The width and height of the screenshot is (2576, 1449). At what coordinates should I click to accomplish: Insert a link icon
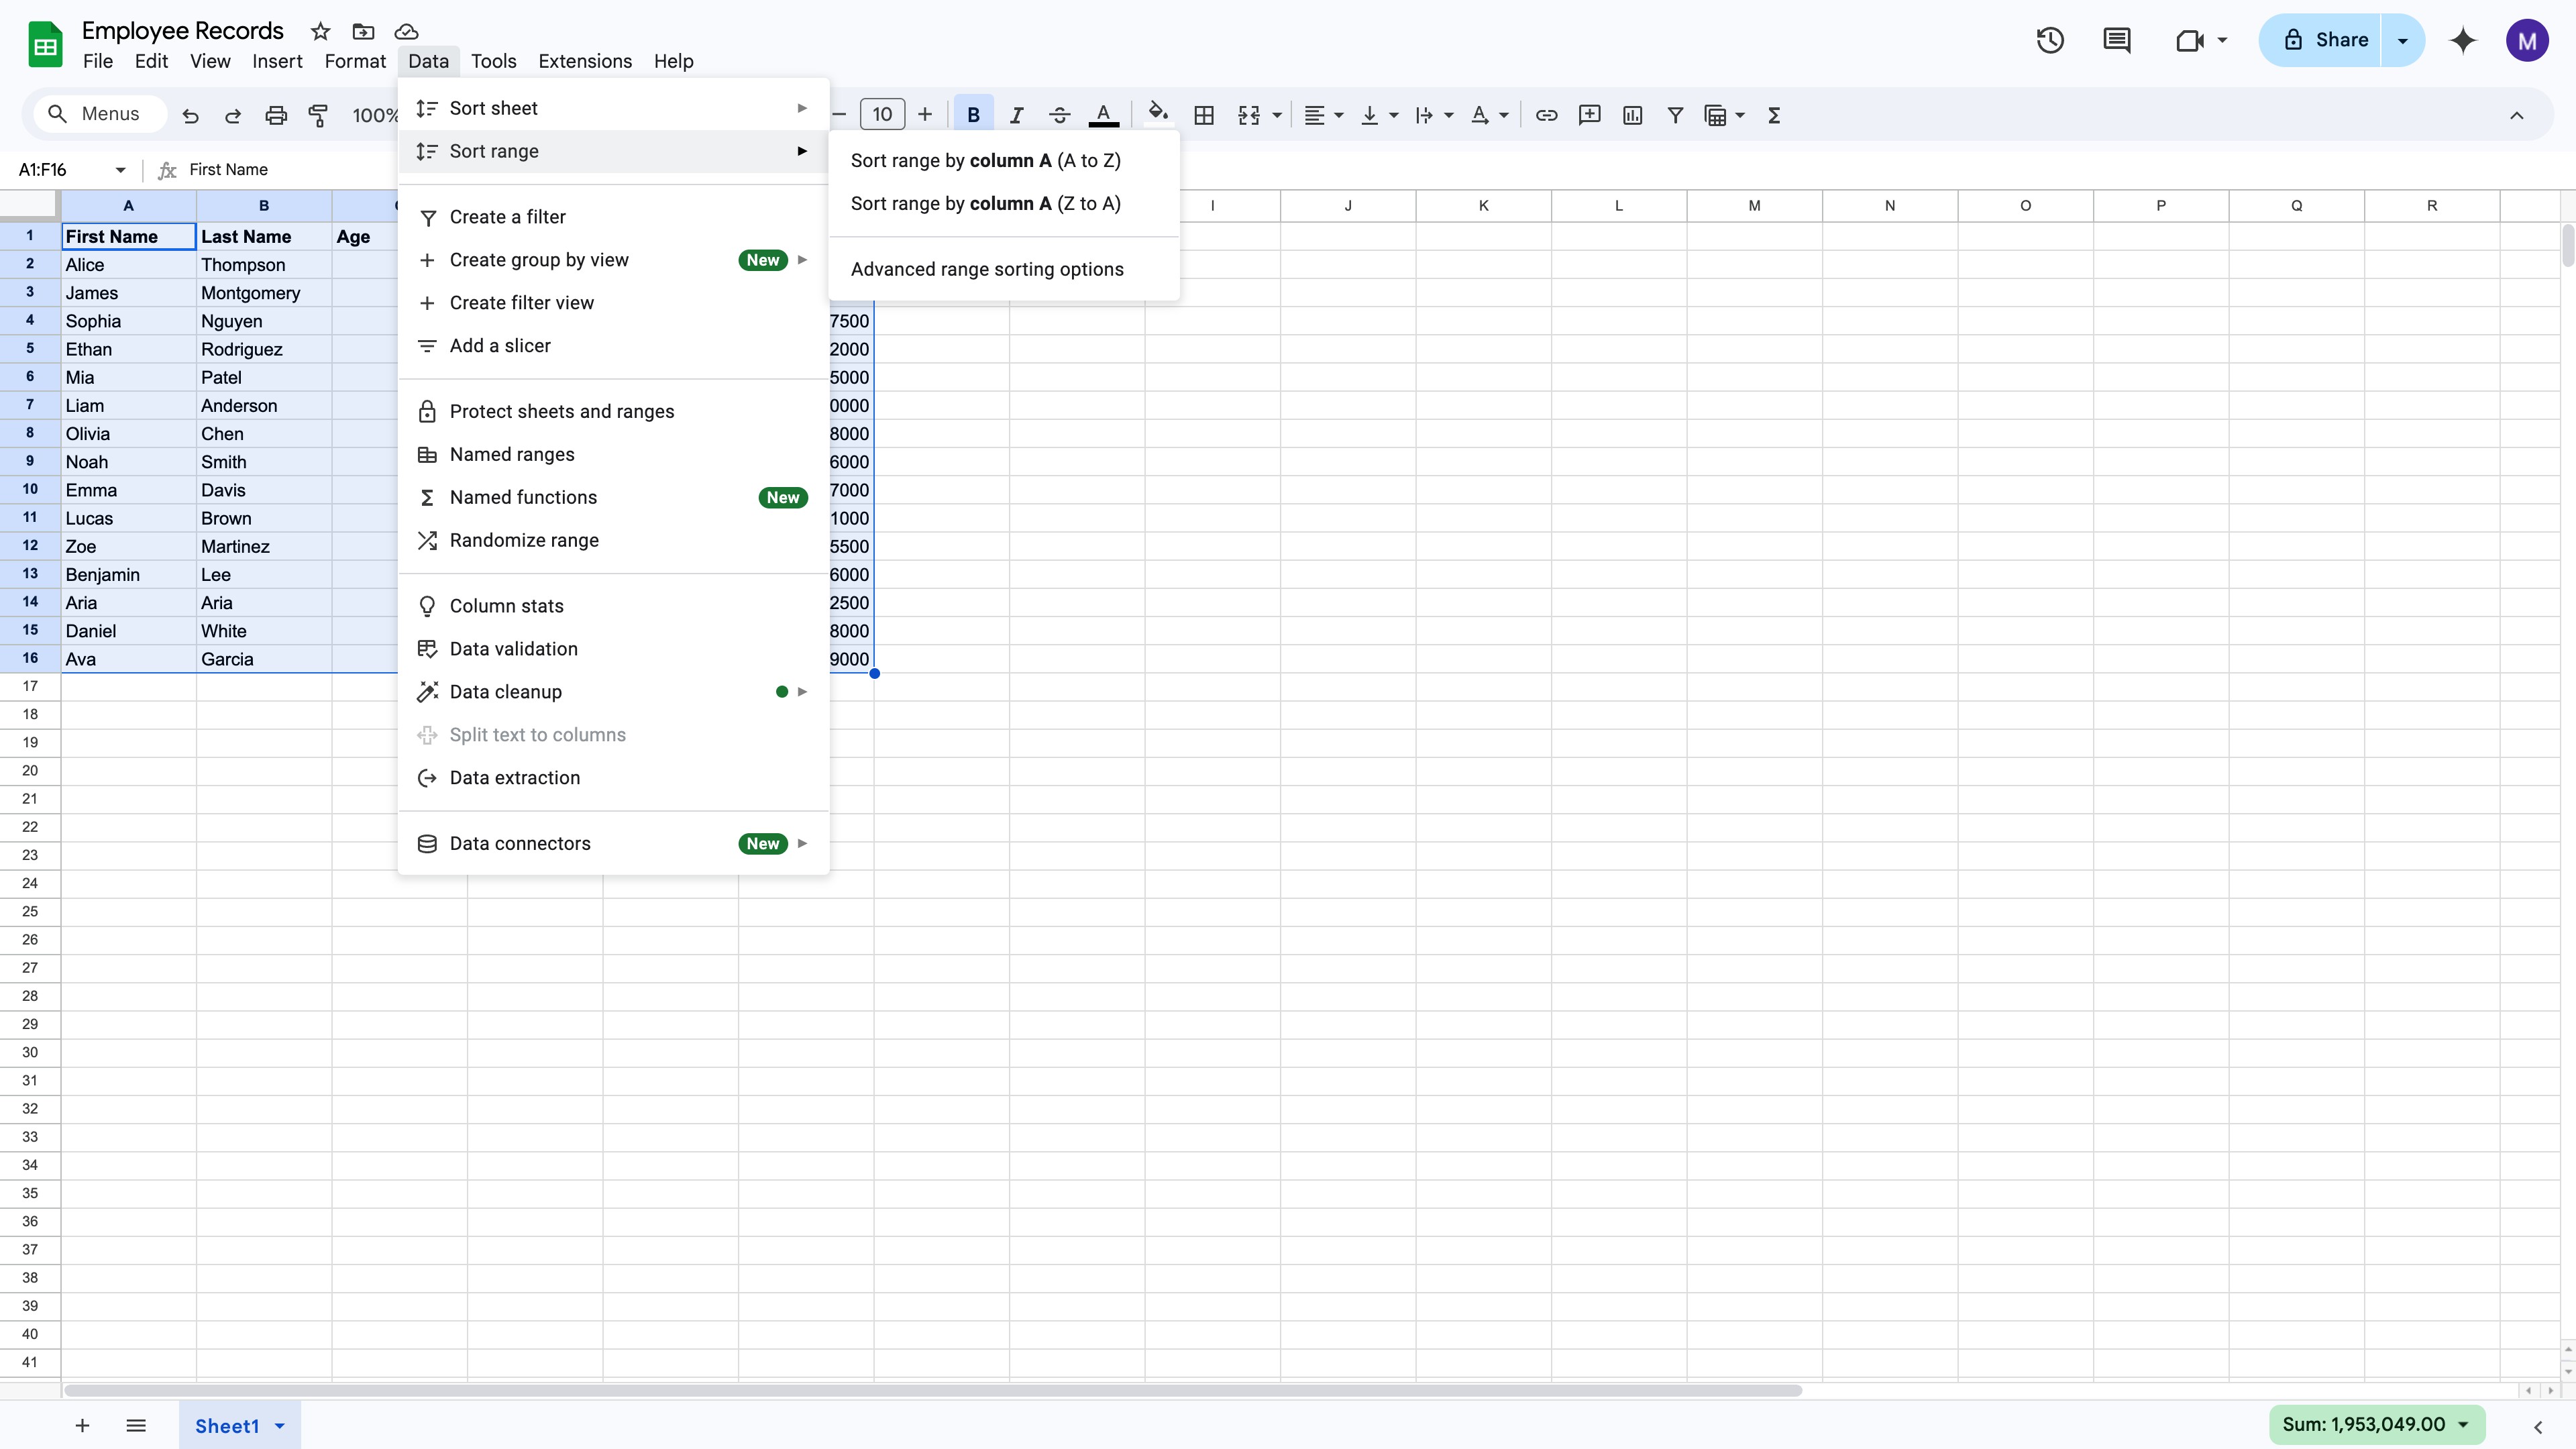tap(1546, 115)
